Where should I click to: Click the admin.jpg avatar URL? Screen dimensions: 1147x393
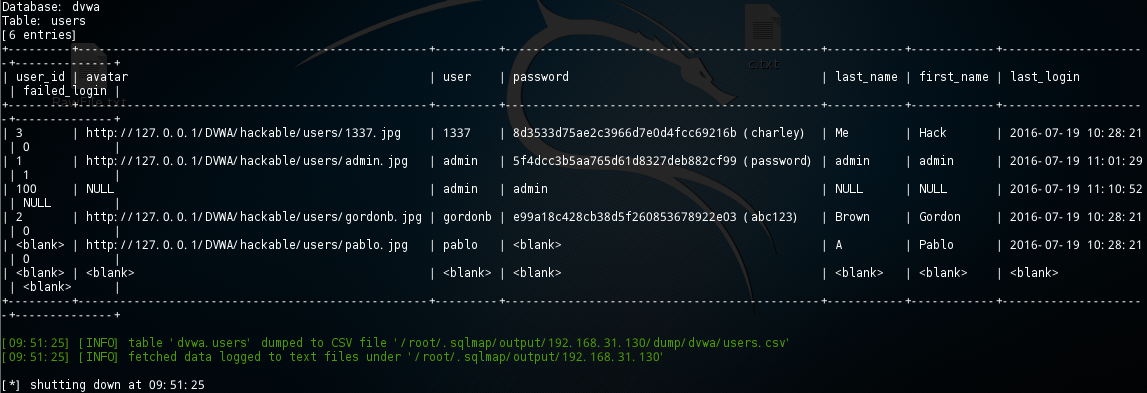coord(247,161)
